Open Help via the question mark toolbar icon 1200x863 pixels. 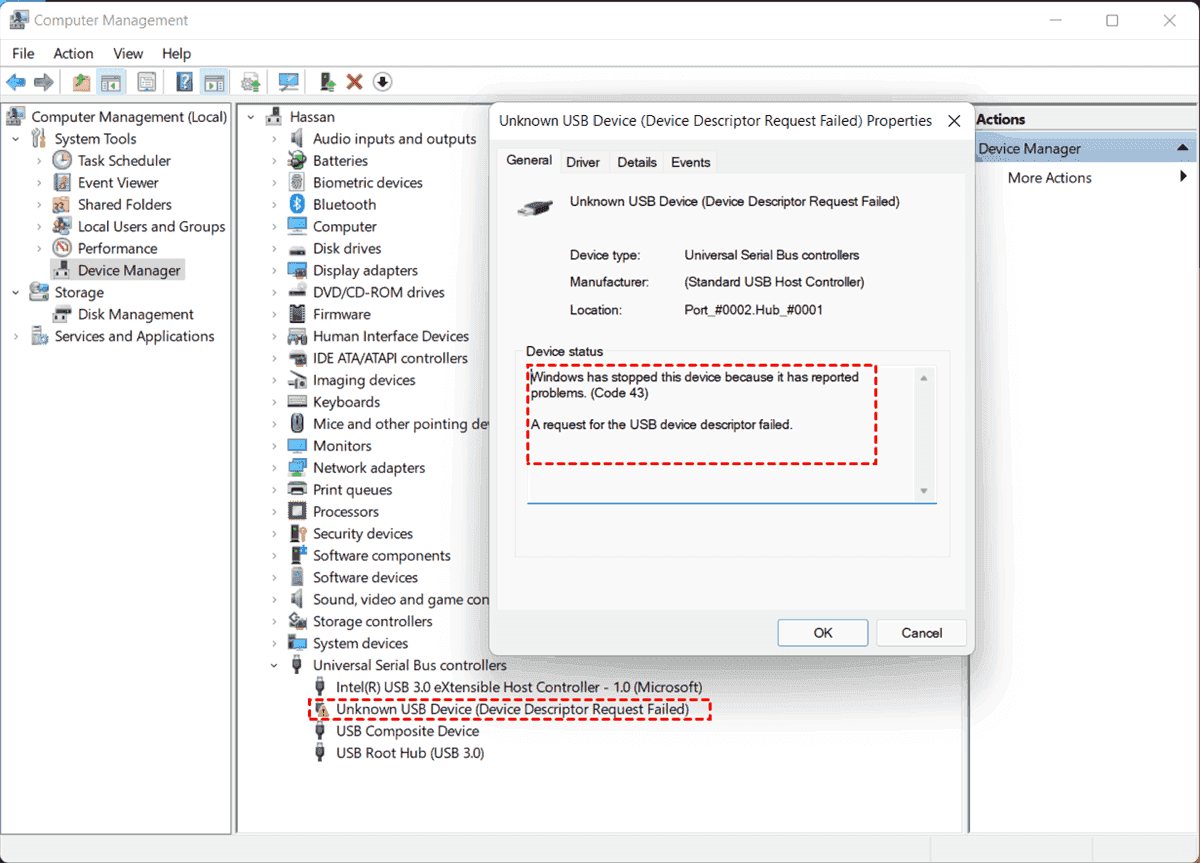[185, 82]
